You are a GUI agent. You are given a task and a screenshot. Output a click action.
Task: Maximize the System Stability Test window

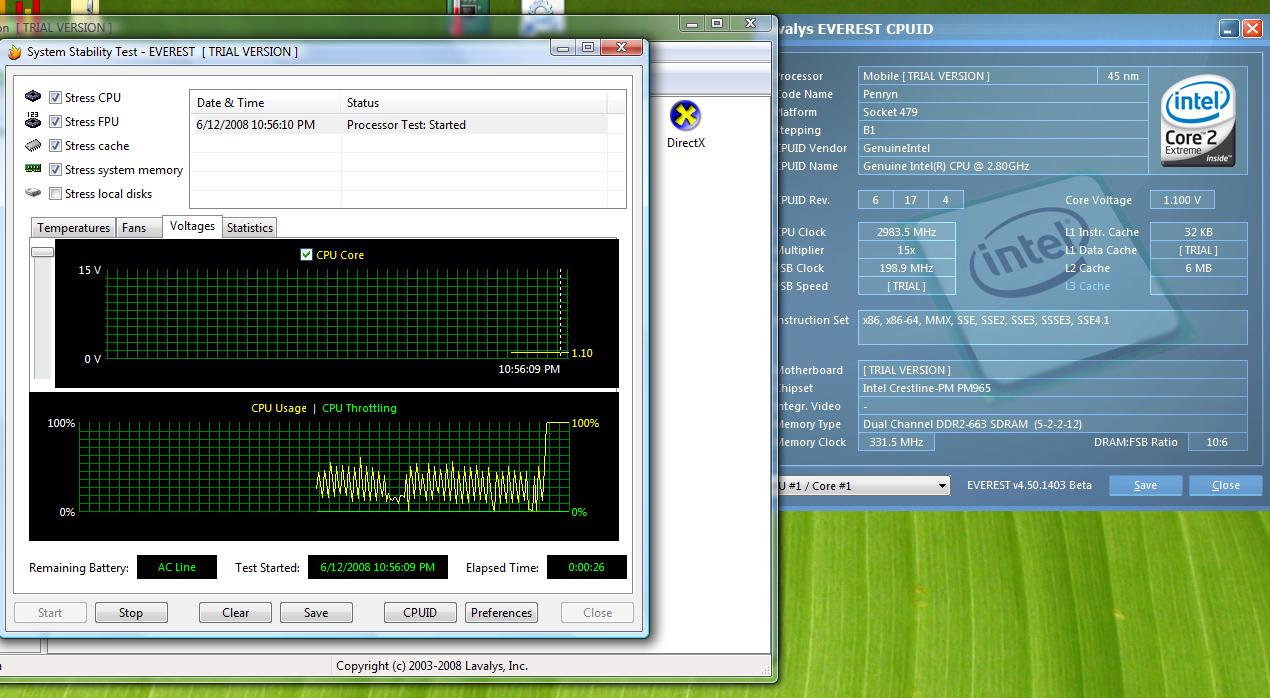[588, 47]
